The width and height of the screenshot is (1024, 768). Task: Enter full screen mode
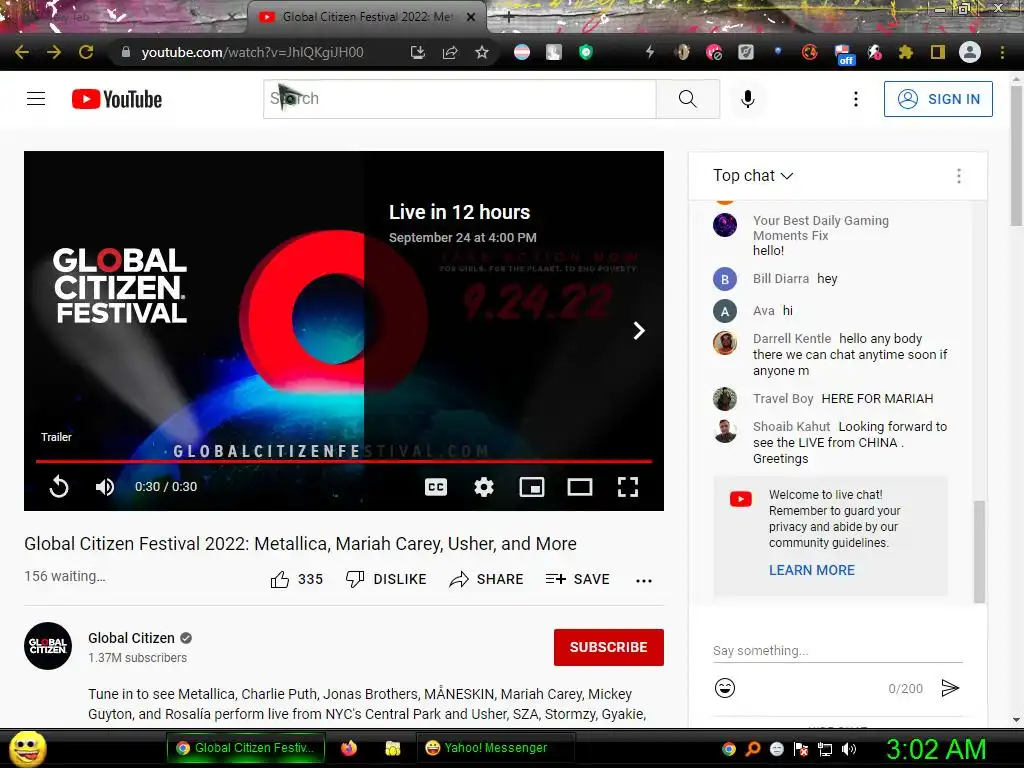tap(628, 487)
